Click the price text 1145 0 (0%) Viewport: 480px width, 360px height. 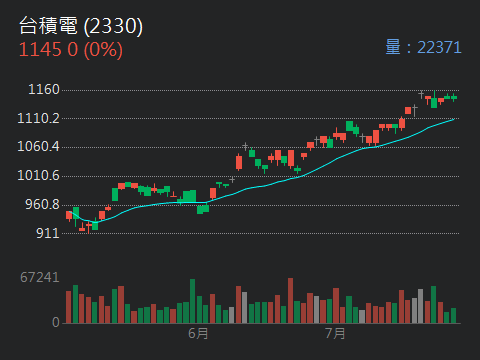coord(71,50)
